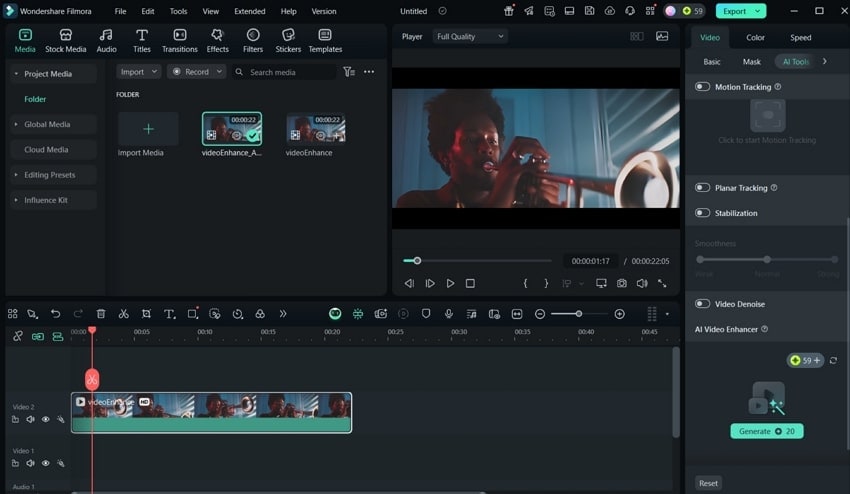The image size is (850, 494).
Task: Zoom in the timeline with plus icon
Action: click(620, 314)
